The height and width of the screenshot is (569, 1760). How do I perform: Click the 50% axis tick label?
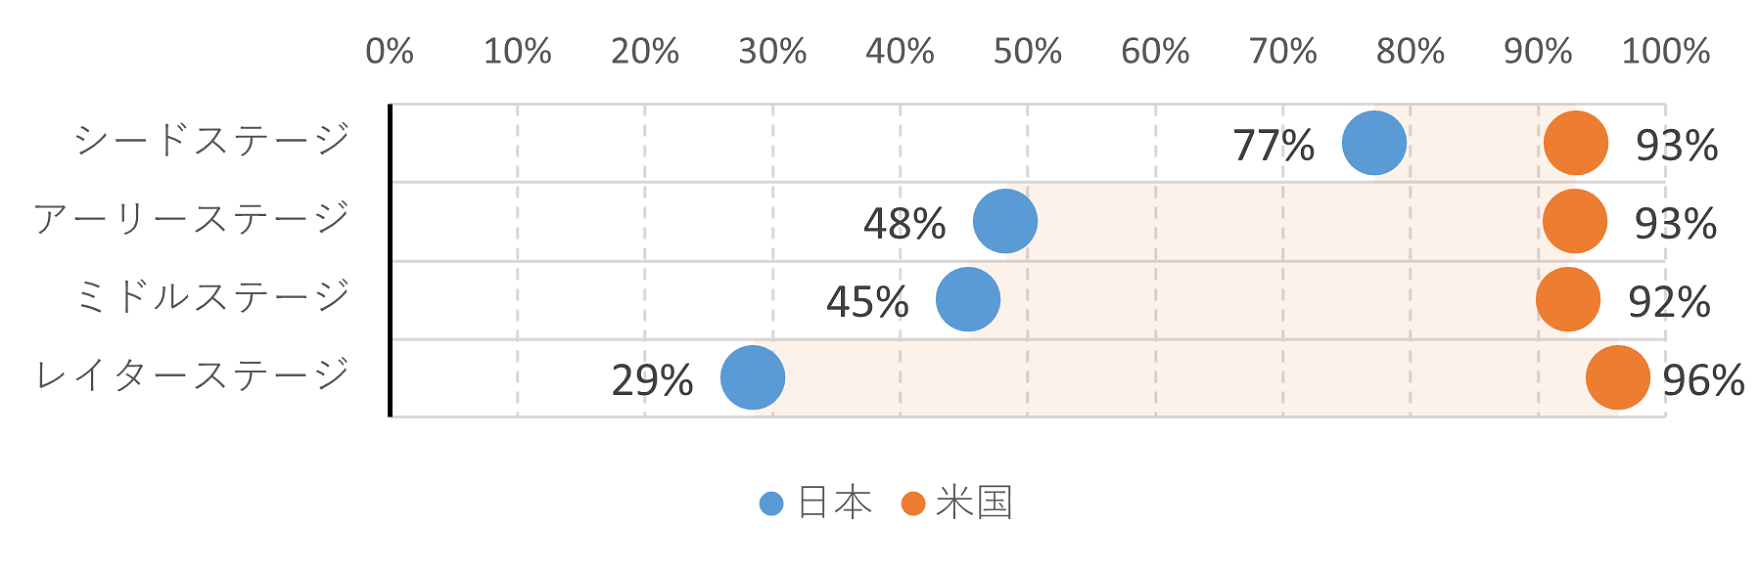(1027, 51)
